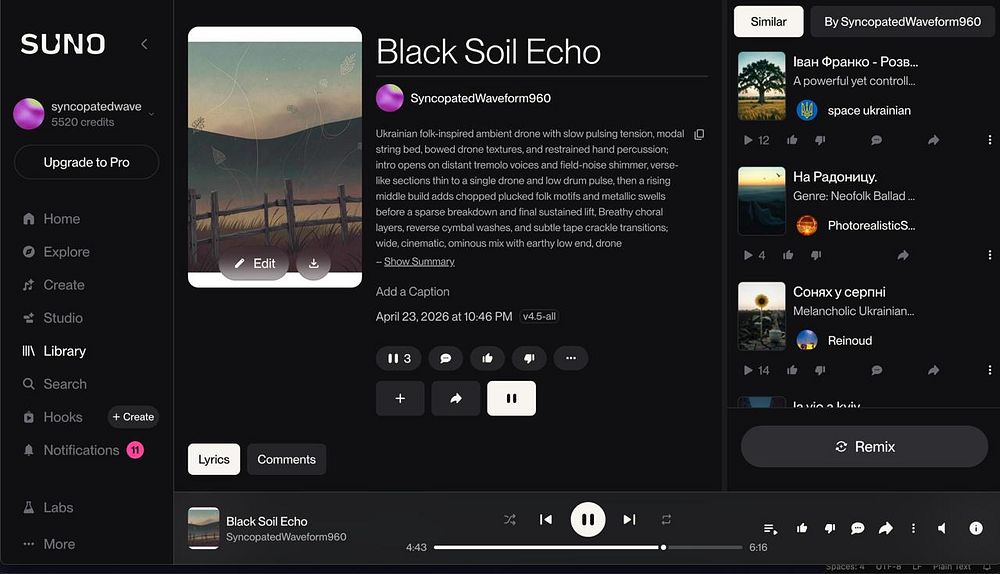Viewport: 1000px width, 574px height.
Task: Open more options for Іван Франко track
Action: pyautogui.click(x=990, y=140)
